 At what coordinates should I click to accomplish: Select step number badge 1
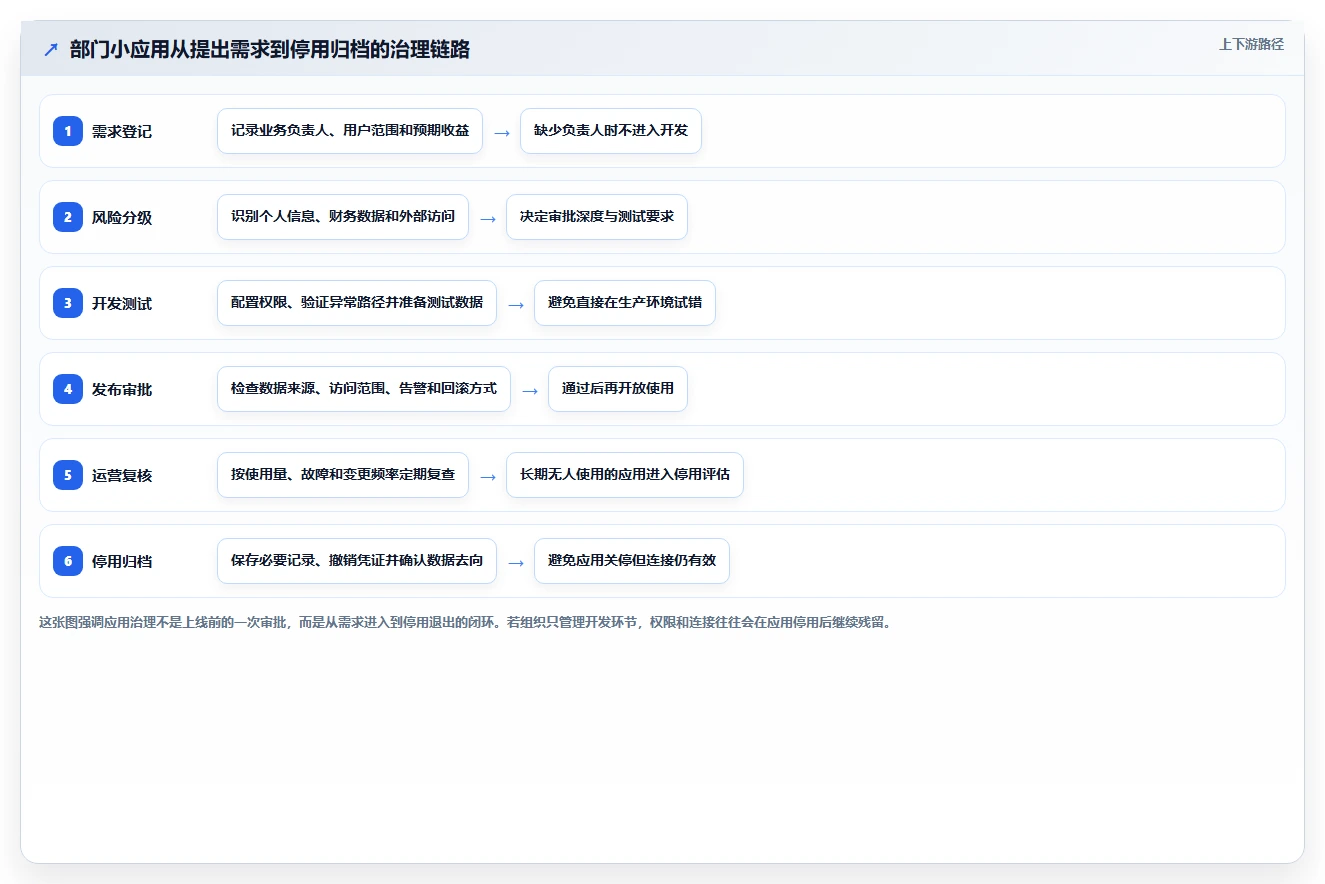(68, 131)
